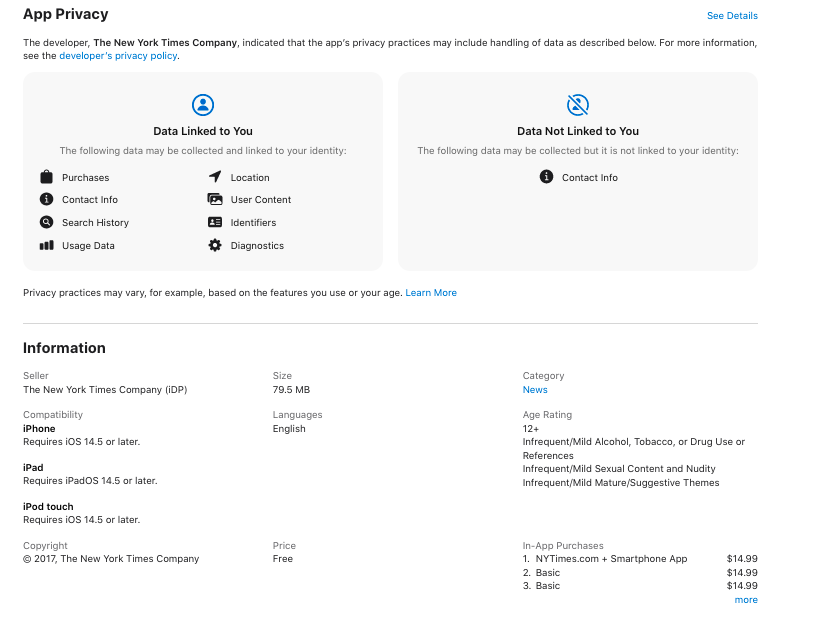Viewport: 818px width, 623px height.
Task: Click the Identifiers ID card icon
Action: 215,222
